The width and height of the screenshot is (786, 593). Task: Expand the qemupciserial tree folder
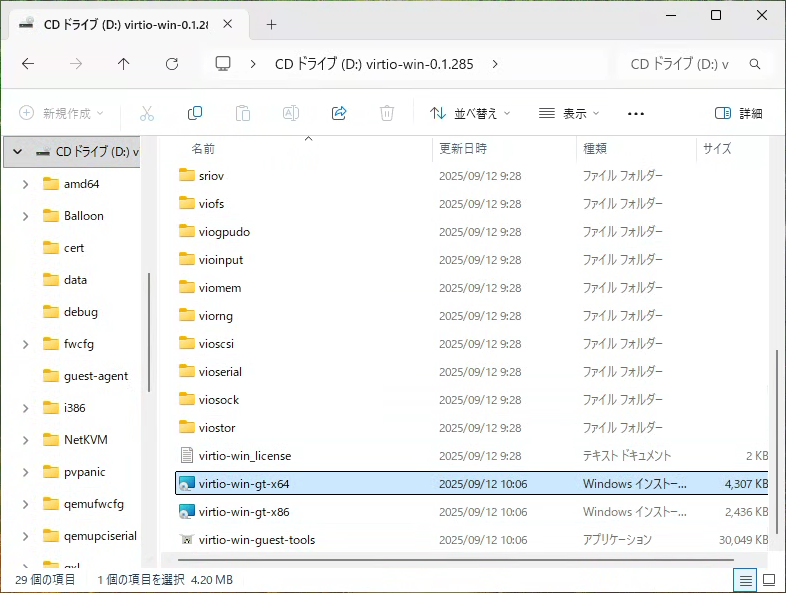pos(26,536)
